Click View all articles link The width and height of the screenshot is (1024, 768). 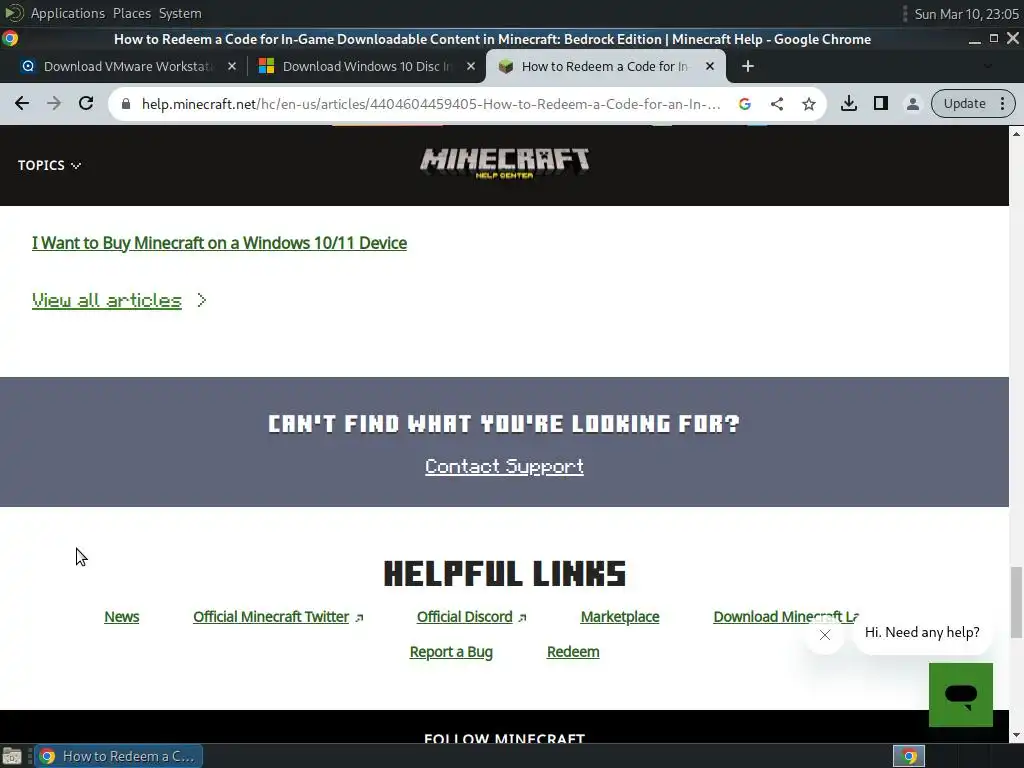pyautogui.click(x=106, y=300)
